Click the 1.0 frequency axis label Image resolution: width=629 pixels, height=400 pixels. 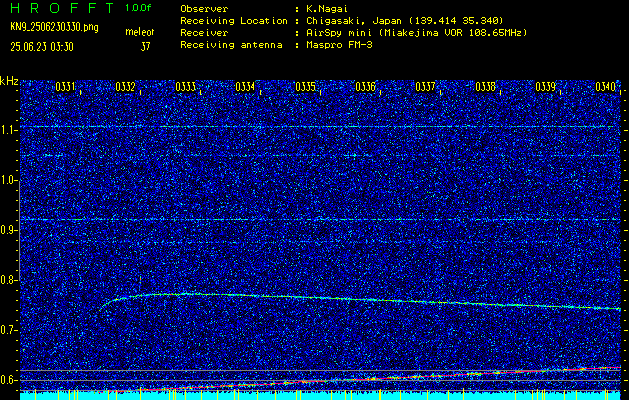coord(9,181)
